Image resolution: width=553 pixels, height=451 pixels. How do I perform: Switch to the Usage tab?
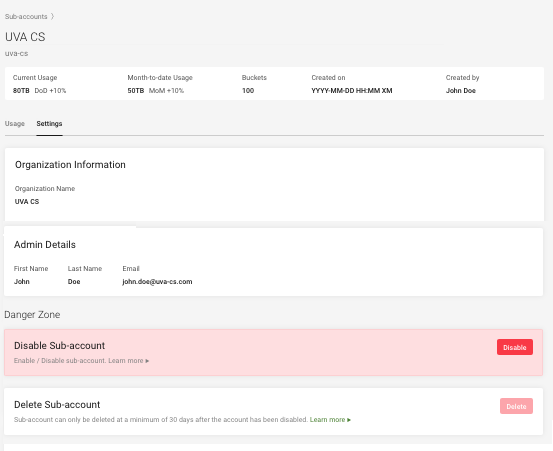(x=15, y=124)
